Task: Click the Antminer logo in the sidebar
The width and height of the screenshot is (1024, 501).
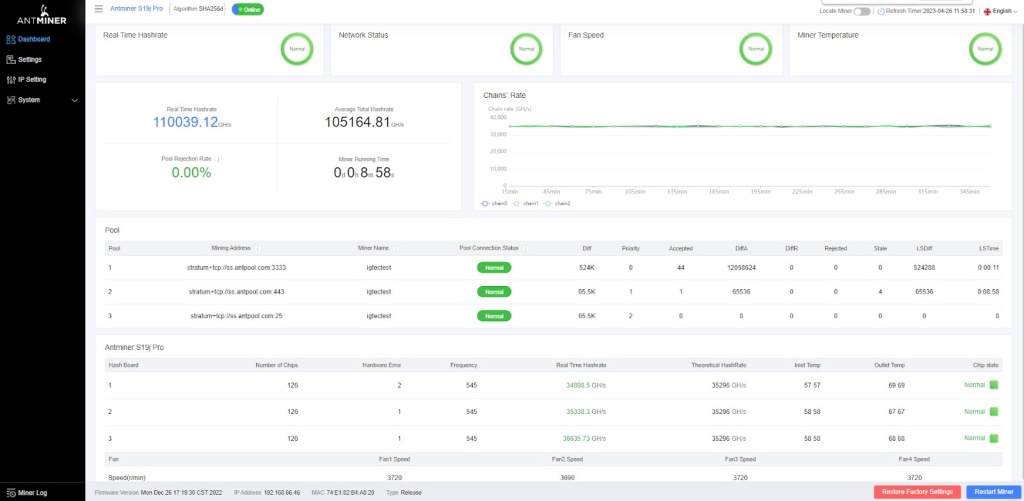Action: 42,15
